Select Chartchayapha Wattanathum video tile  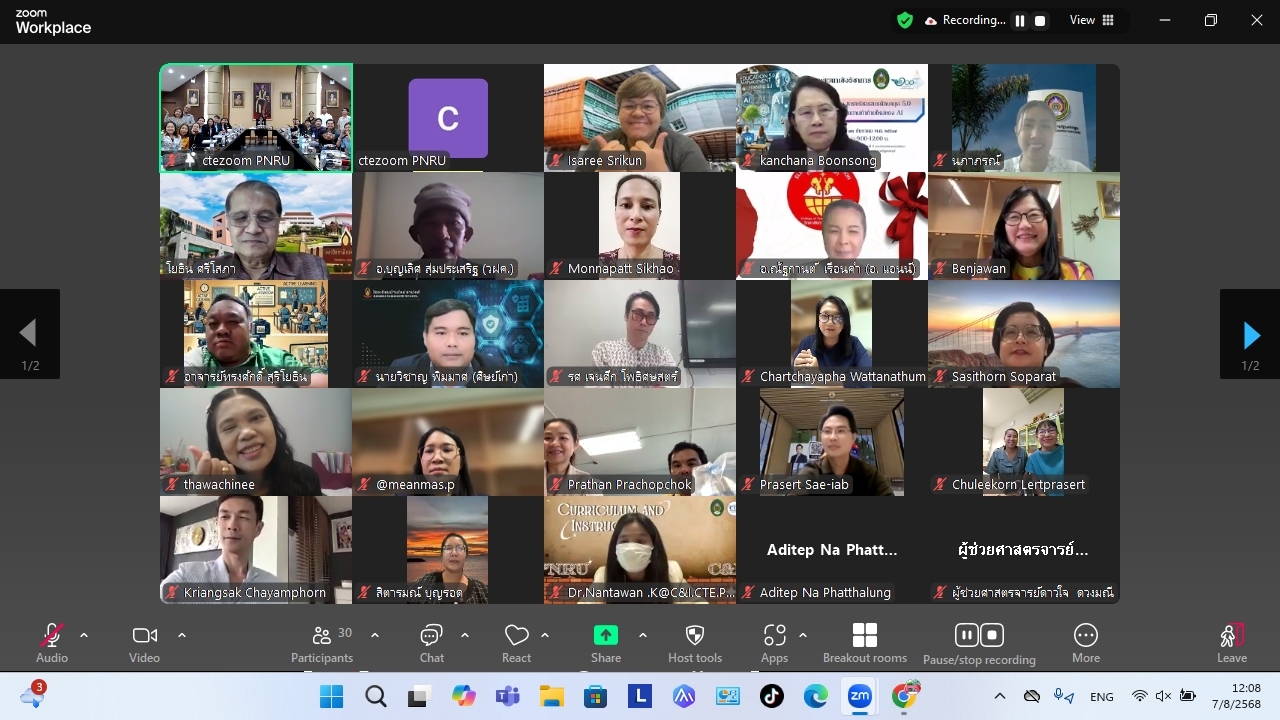coord(832,334)
